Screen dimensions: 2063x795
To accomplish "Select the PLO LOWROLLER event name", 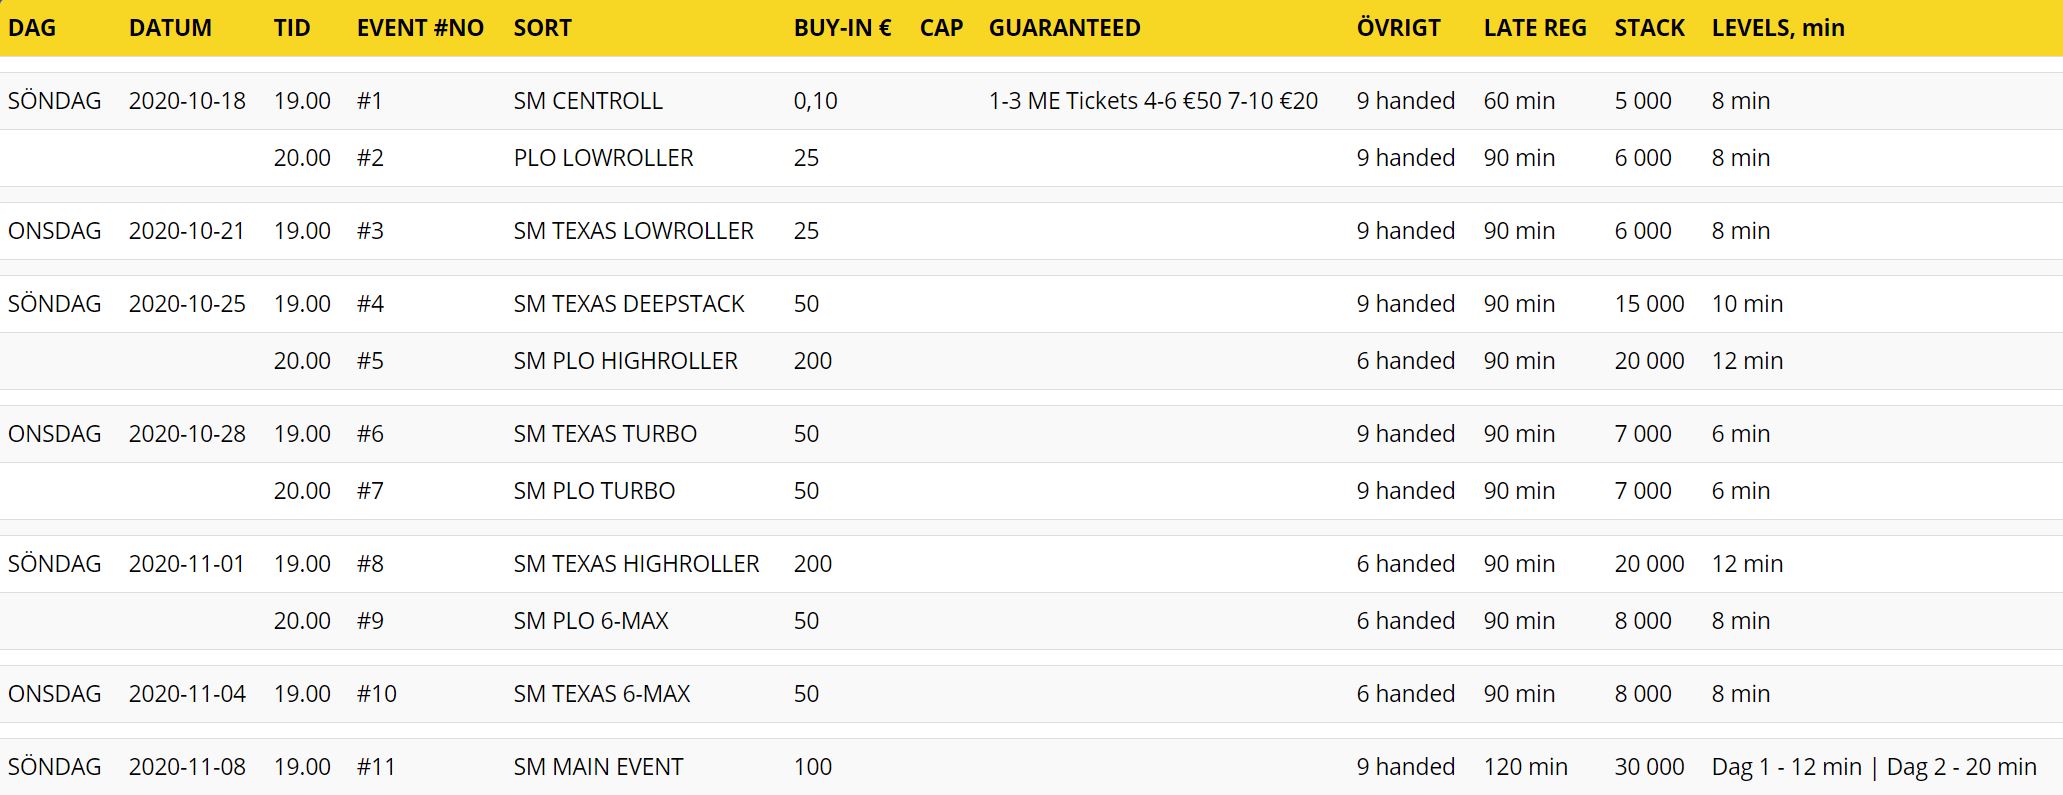I will pos(603,158).
